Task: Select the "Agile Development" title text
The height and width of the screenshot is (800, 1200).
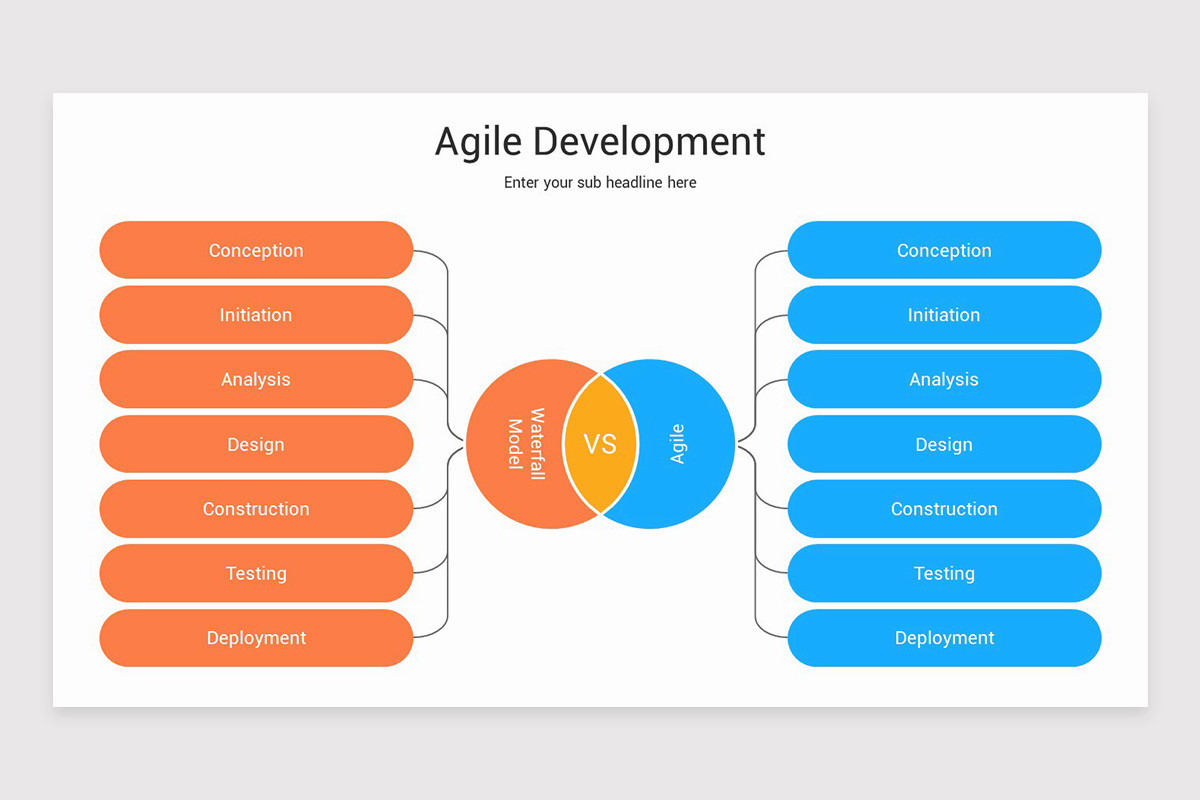Action: (600, 142)
